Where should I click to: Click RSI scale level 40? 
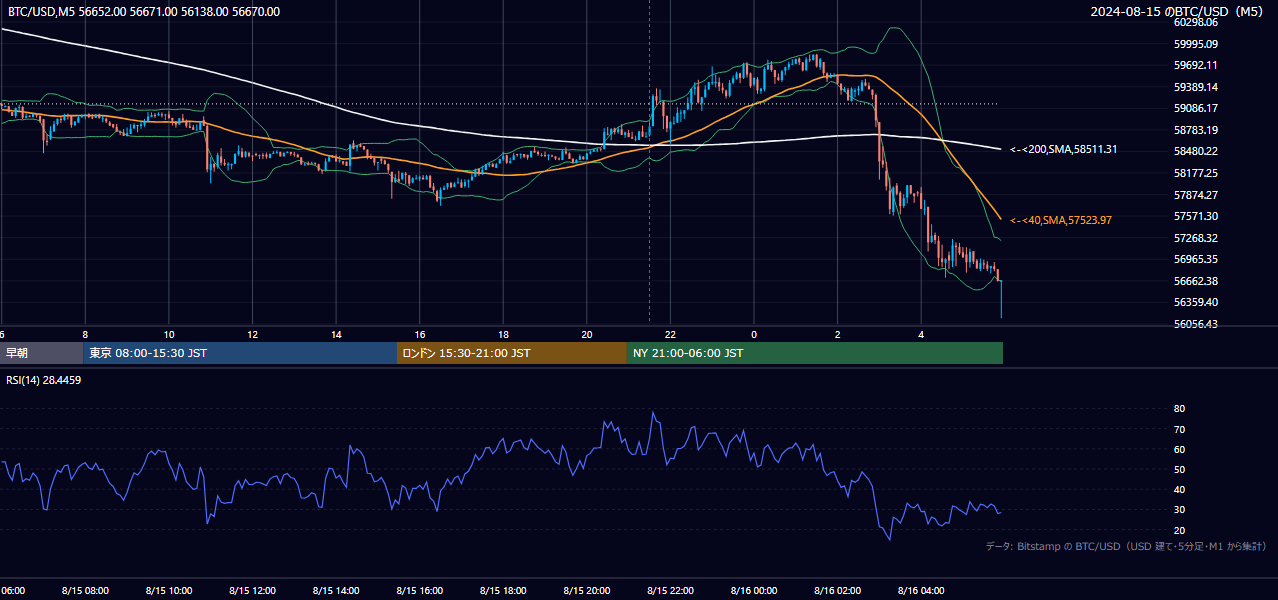point(1179,490)
